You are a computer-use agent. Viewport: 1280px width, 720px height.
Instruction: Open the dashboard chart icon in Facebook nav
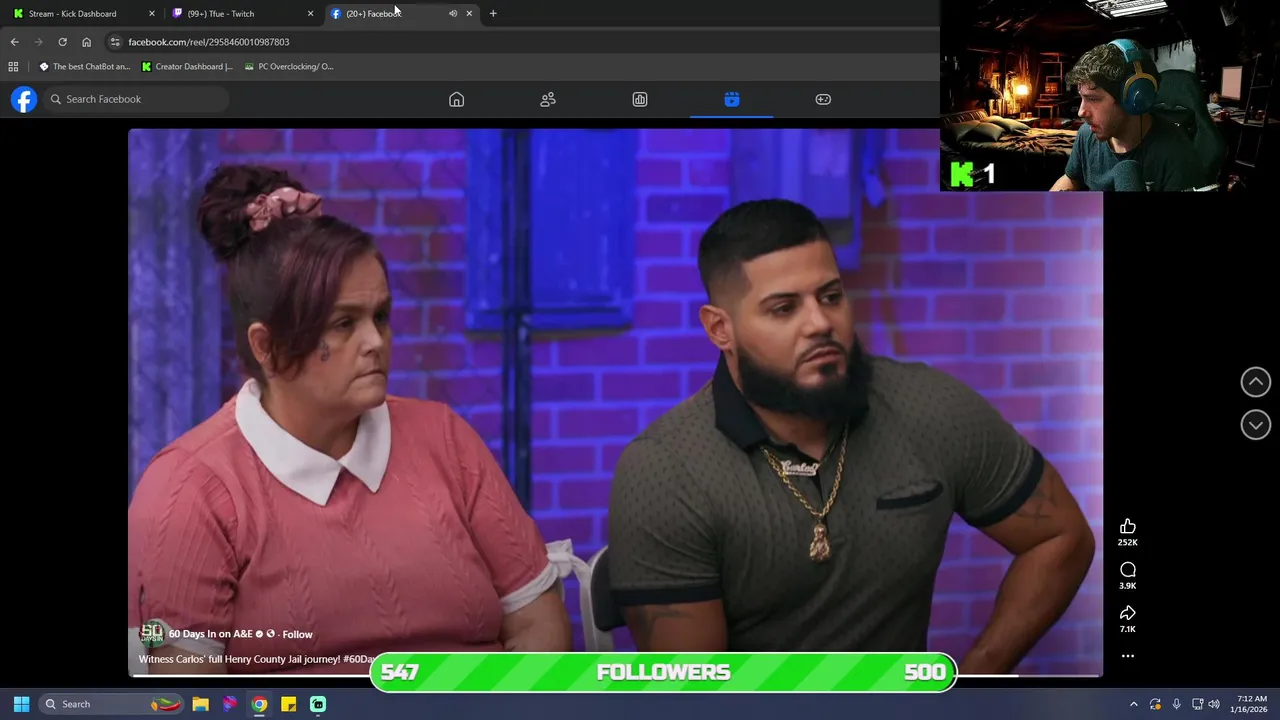[x=640, y=99]
